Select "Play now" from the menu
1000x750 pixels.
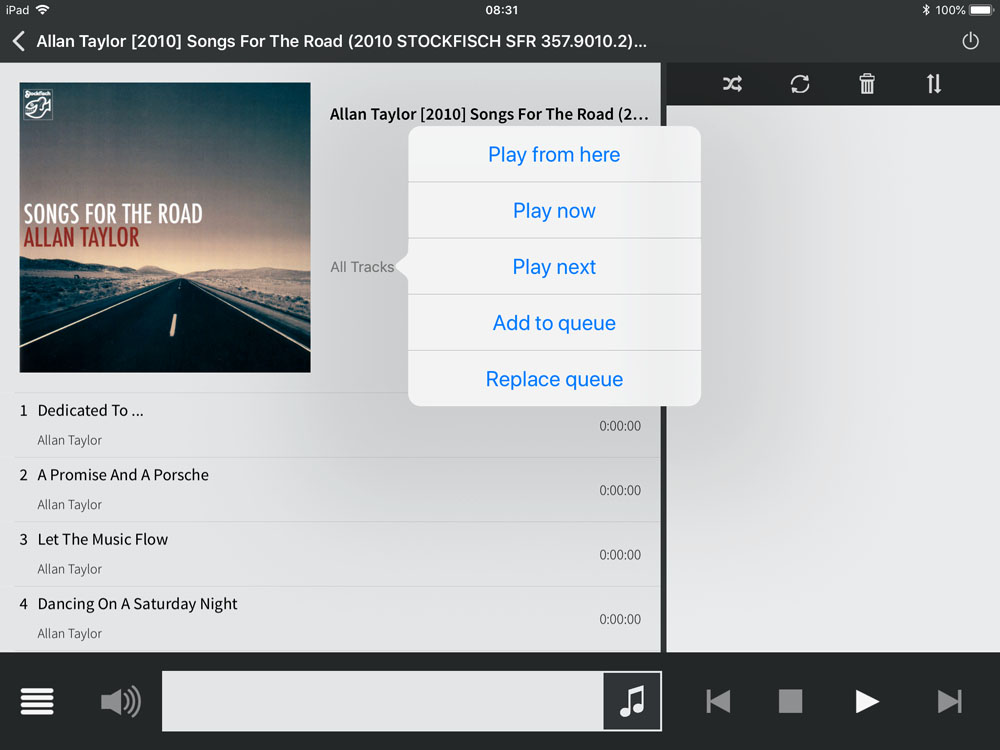click(x=554, y=211)
